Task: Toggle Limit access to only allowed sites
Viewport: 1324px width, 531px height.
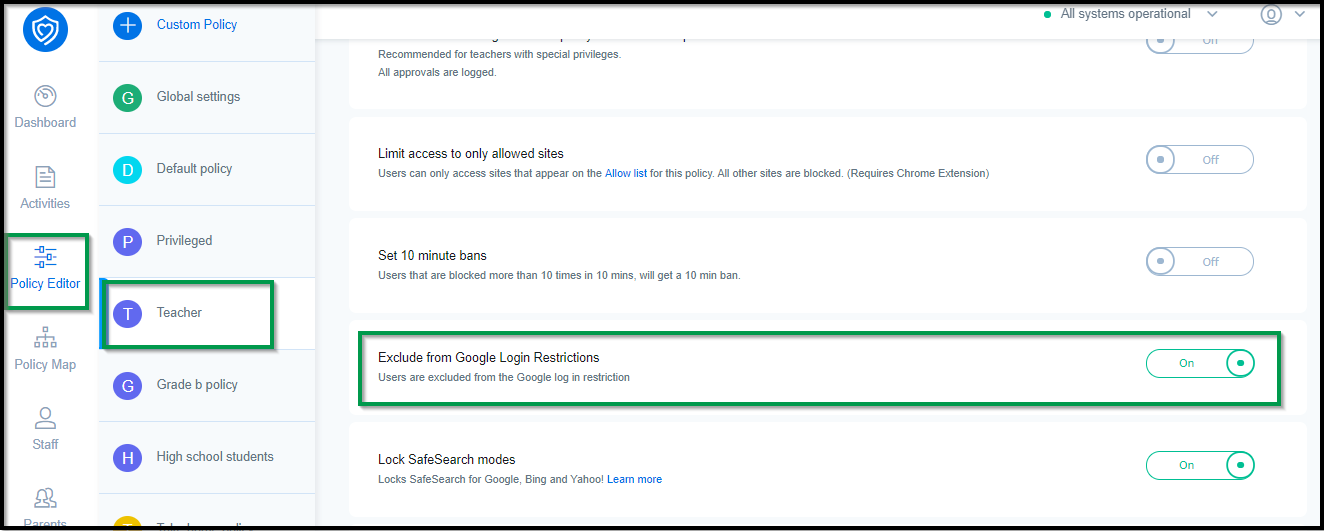Action: [x=1199, y=160]
